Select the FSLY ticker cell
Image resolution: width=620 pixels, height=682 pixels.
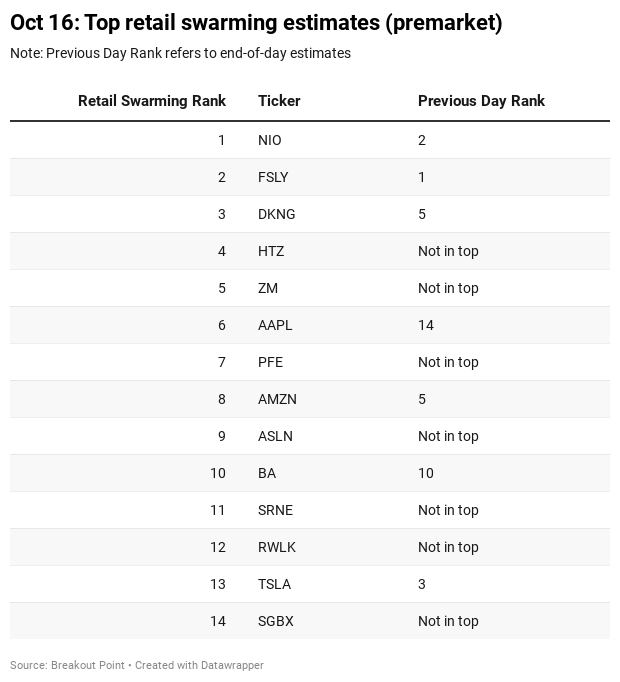coord(273,177)
